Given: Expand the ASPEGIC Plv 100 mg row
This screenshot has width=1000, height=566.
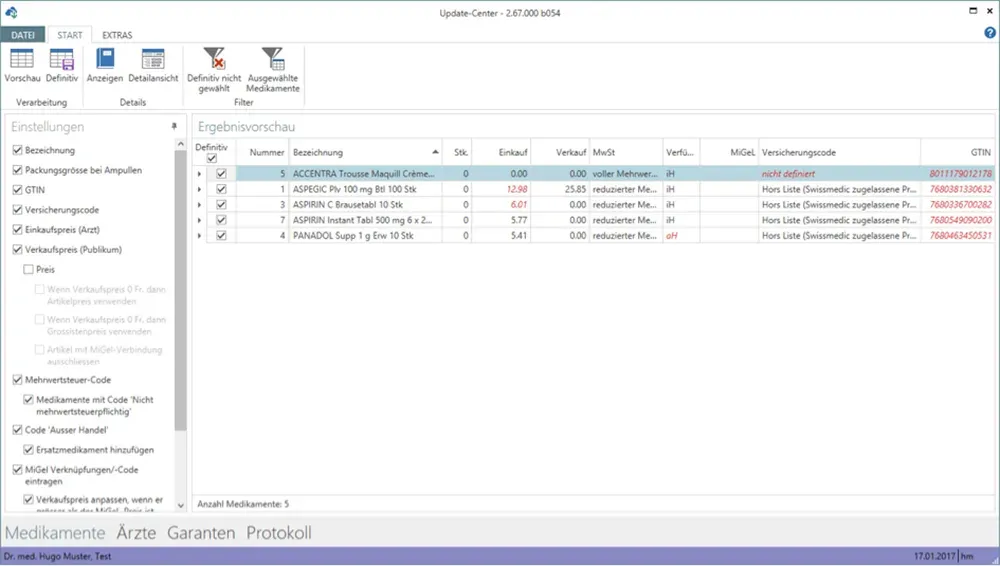Looking at the screenshot, I should 199,189.
